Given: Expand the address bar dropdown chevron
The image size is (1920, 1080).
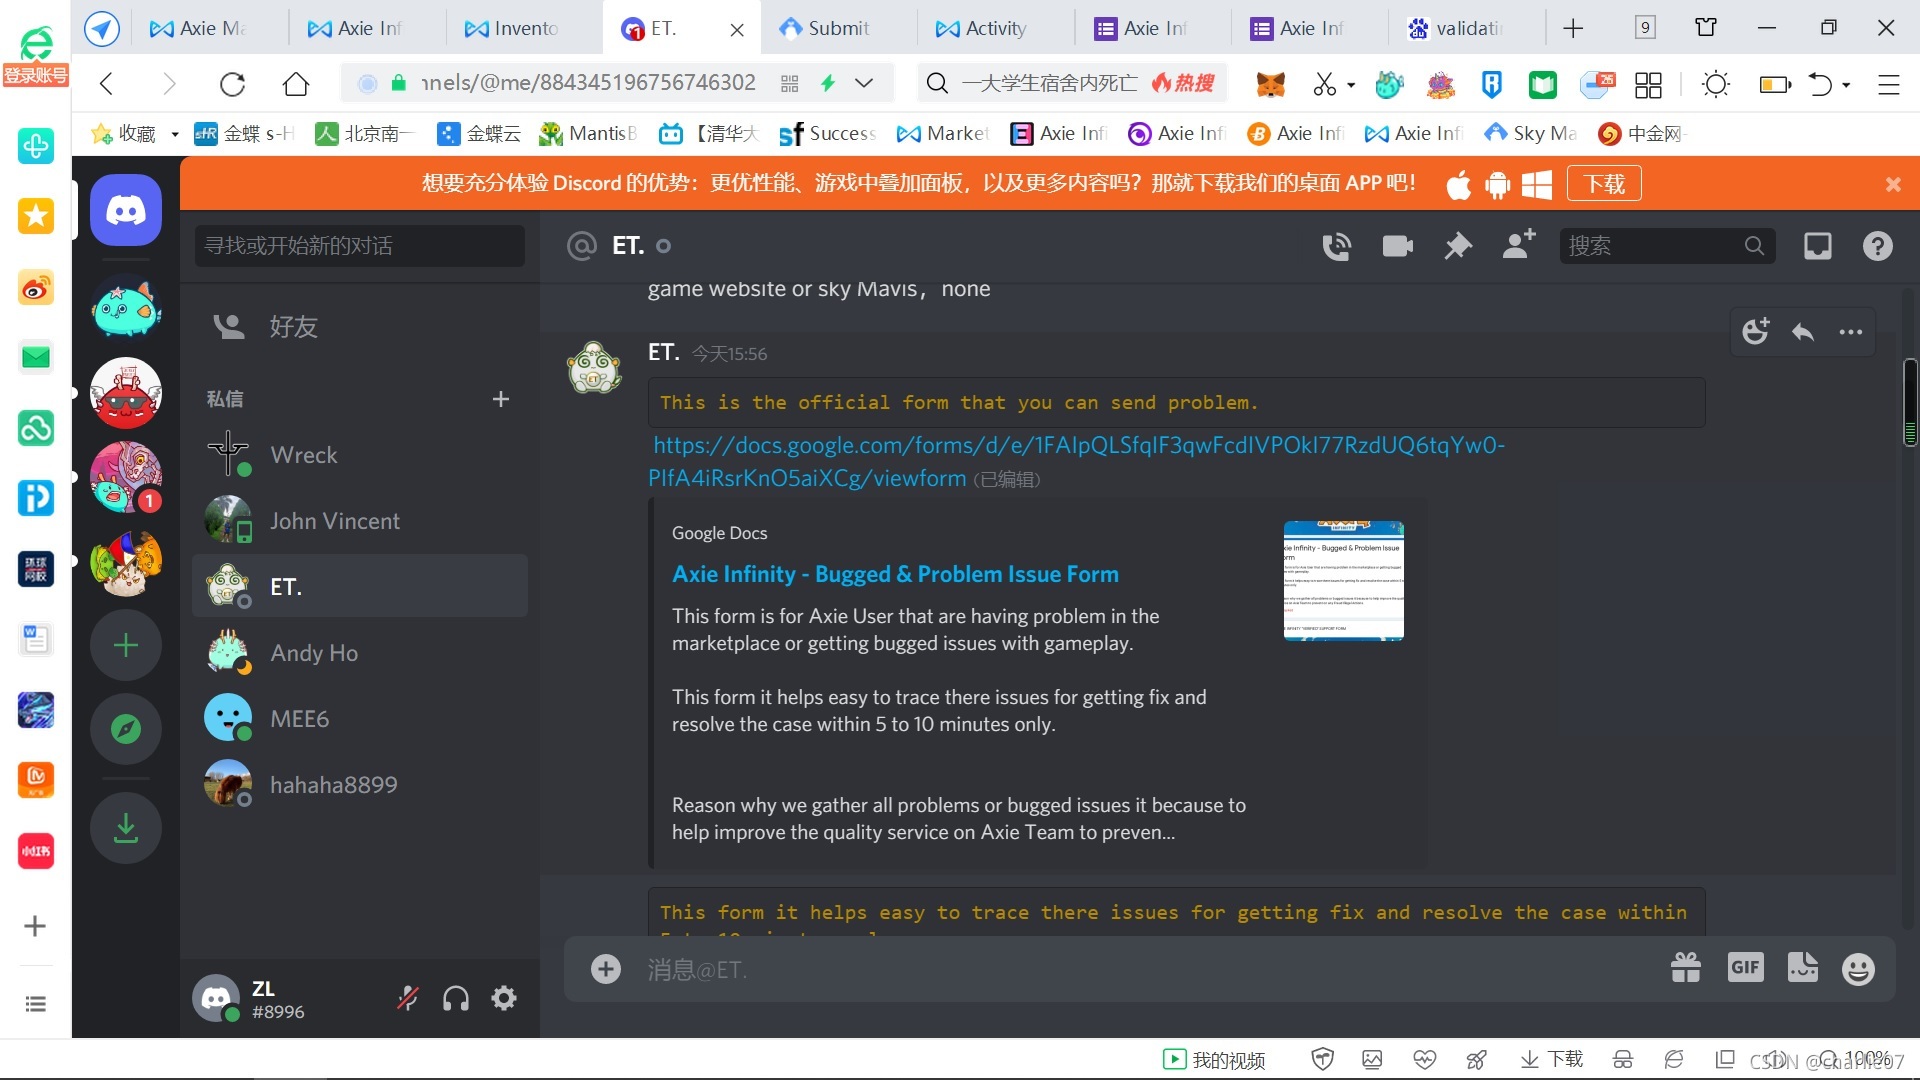Looking at the screenshot, I should [864, 83].
